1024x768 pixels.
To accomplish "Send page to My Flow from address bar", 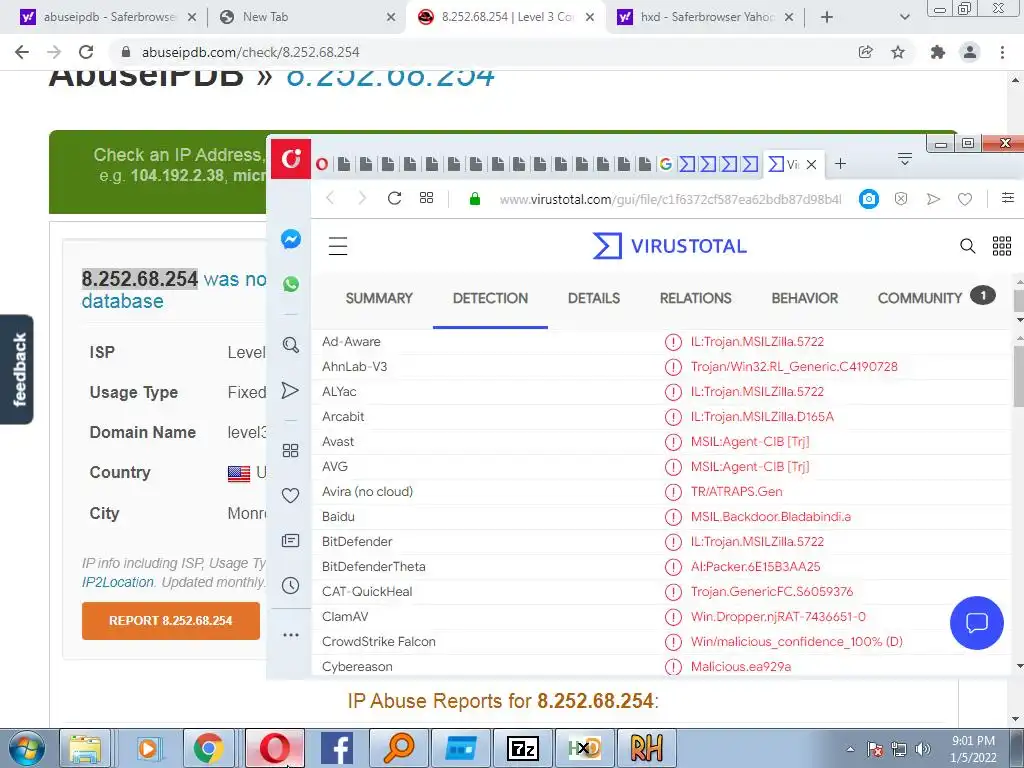I will [933, 199].
